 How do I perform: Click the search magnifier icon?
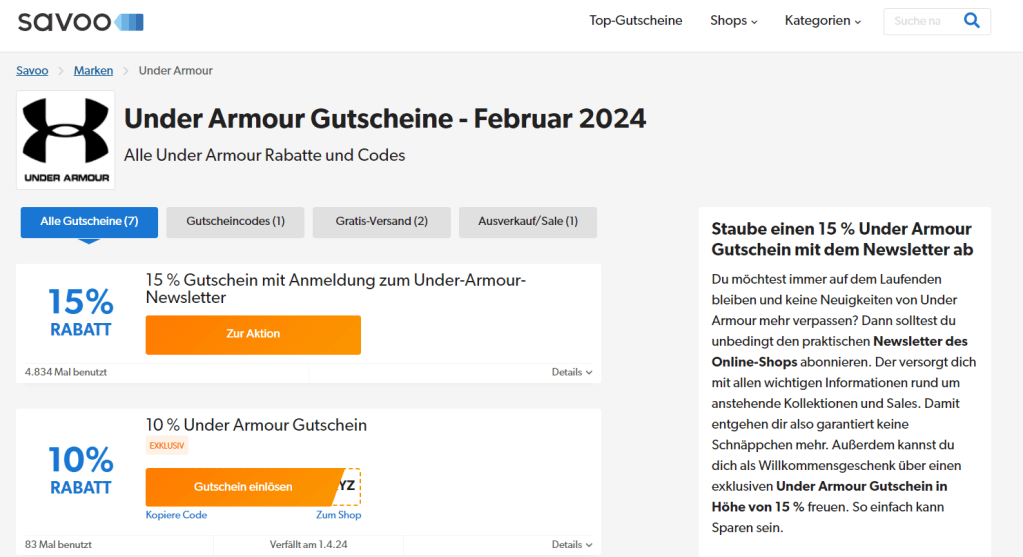click(971, 21)
